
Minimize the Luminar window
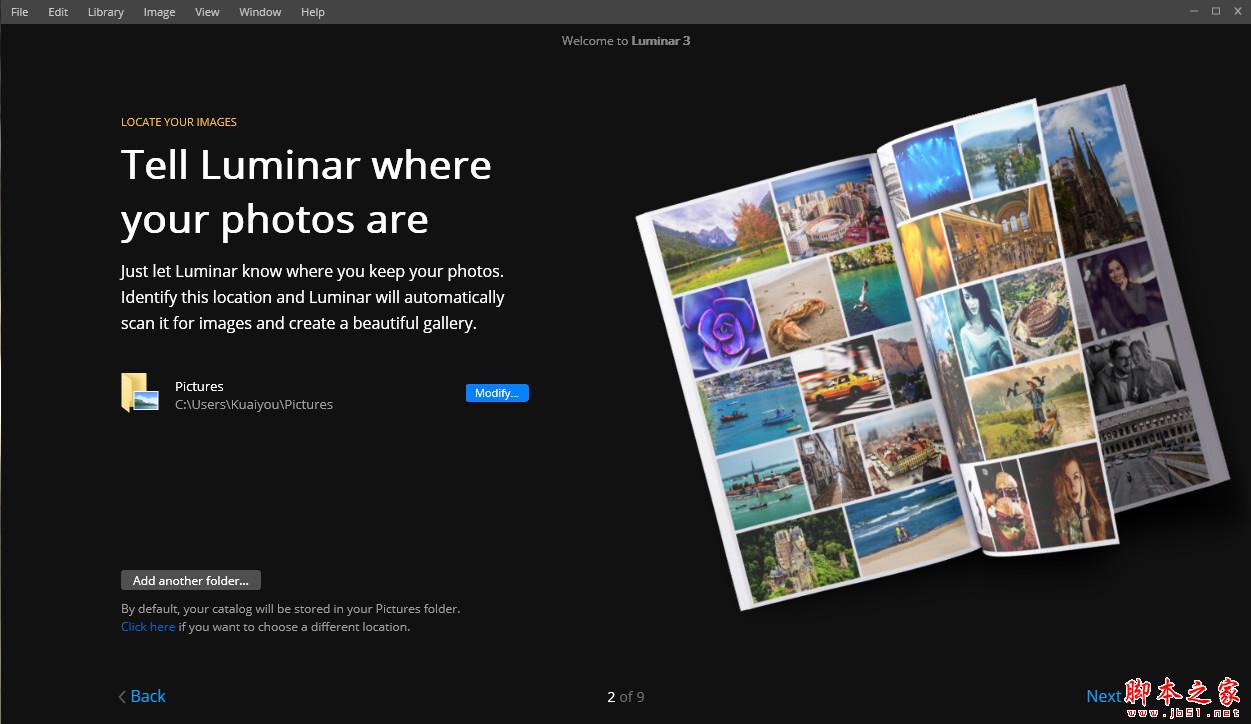1191,11
